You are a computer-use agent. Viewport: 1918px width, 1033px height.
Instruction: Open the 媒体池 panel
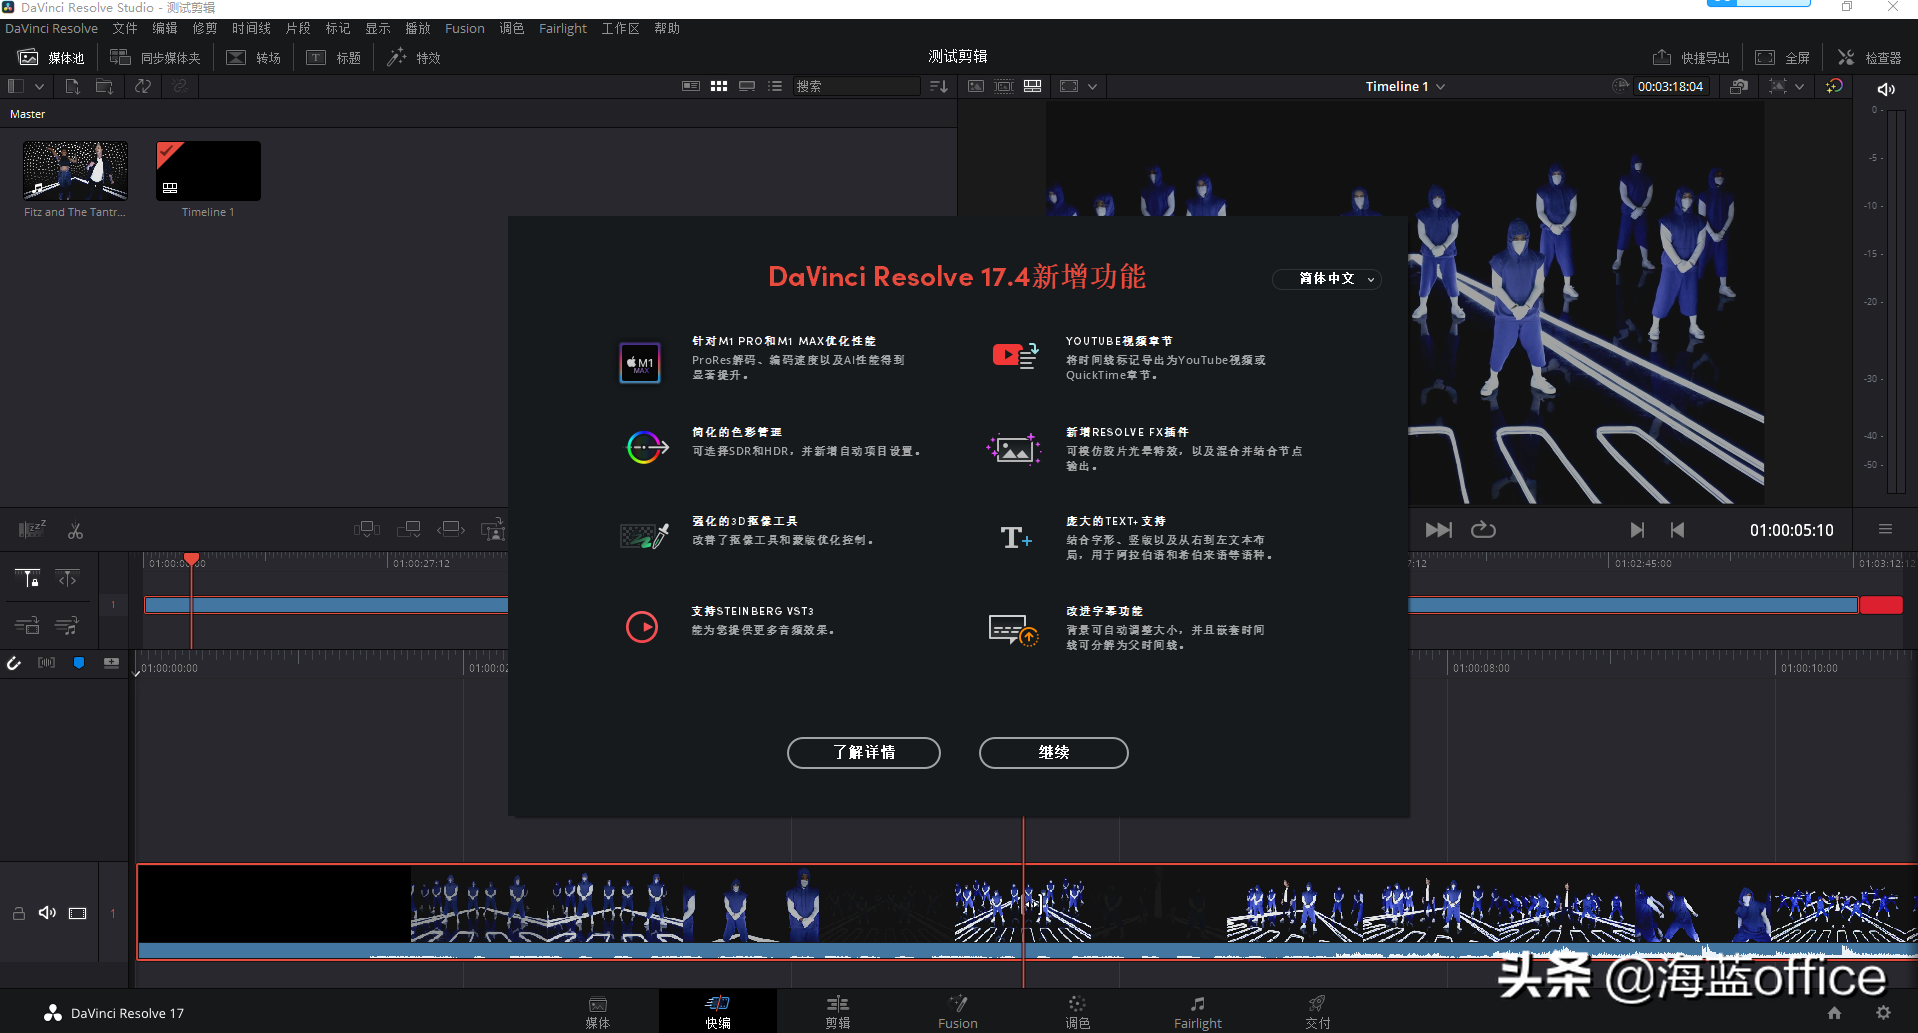pyautogui.click(x=52, y=58)
